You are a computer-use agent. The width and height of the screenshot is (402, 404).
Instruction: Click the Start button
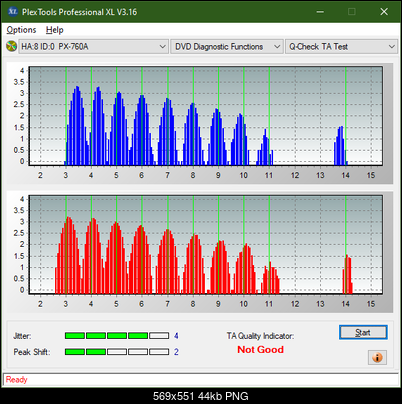(x=363, y=332)
